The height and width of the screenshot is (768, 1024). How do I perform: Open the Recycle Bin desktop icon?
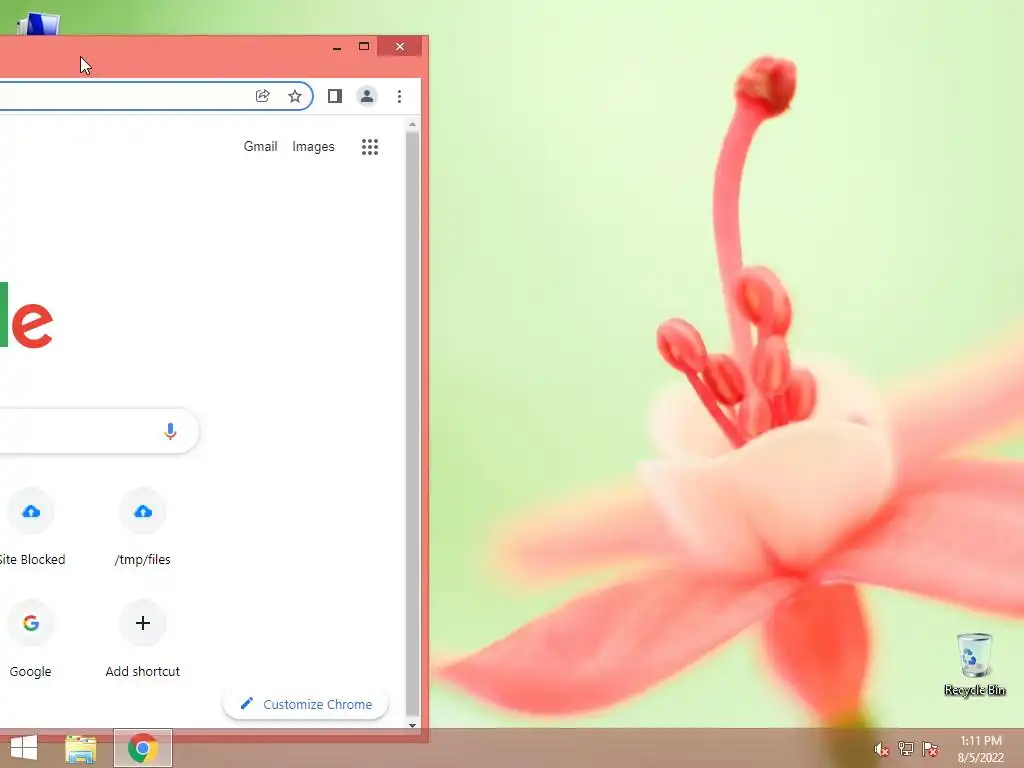point(974,664)
